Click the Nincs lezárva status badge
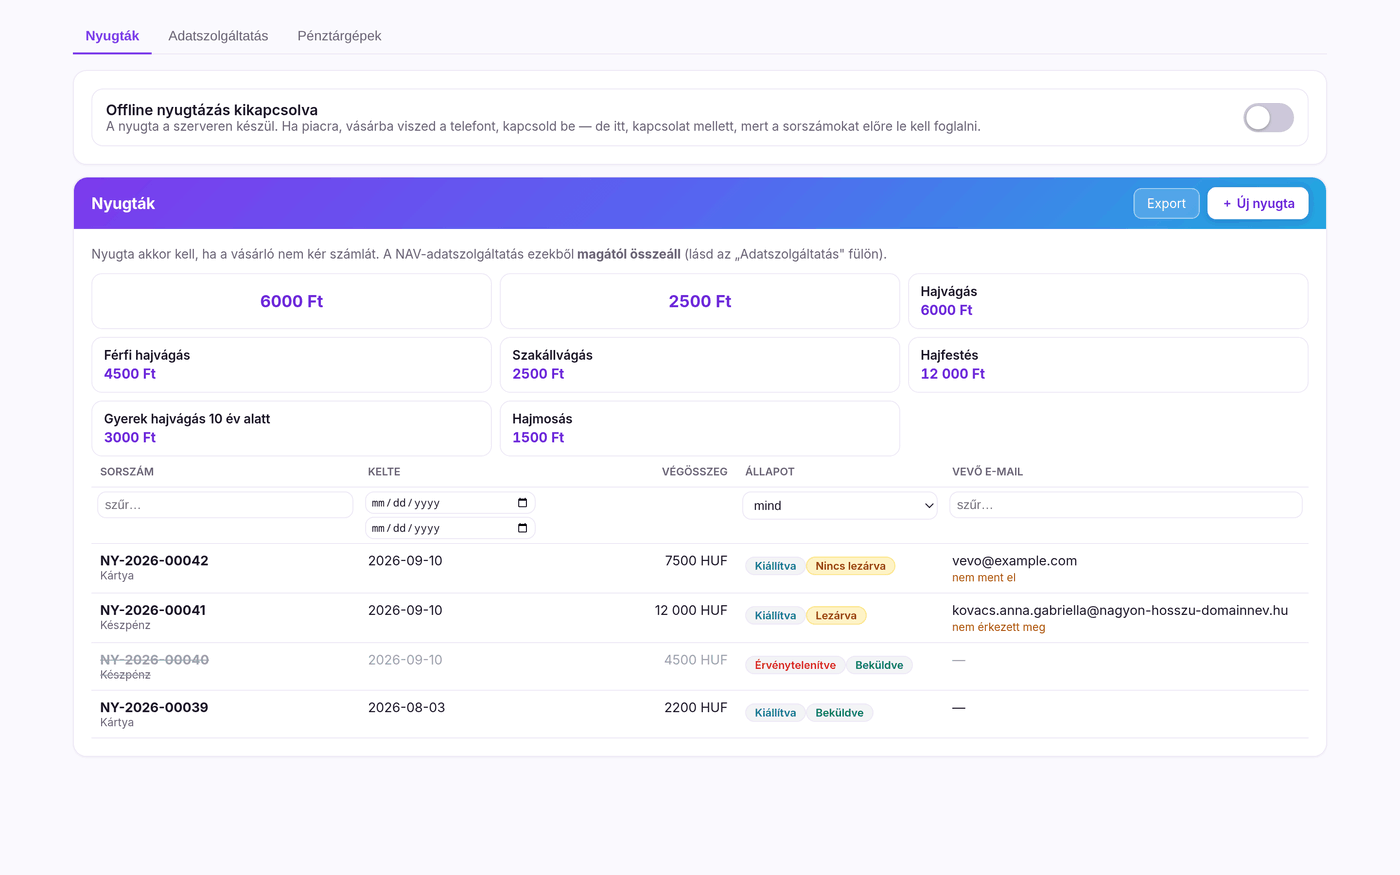The image size is (1400, 875). 850,566
